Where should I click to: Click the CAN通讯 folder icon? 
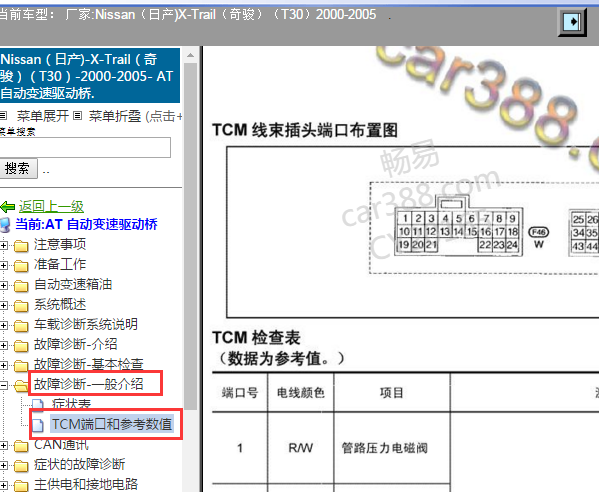tap(21, 446)
